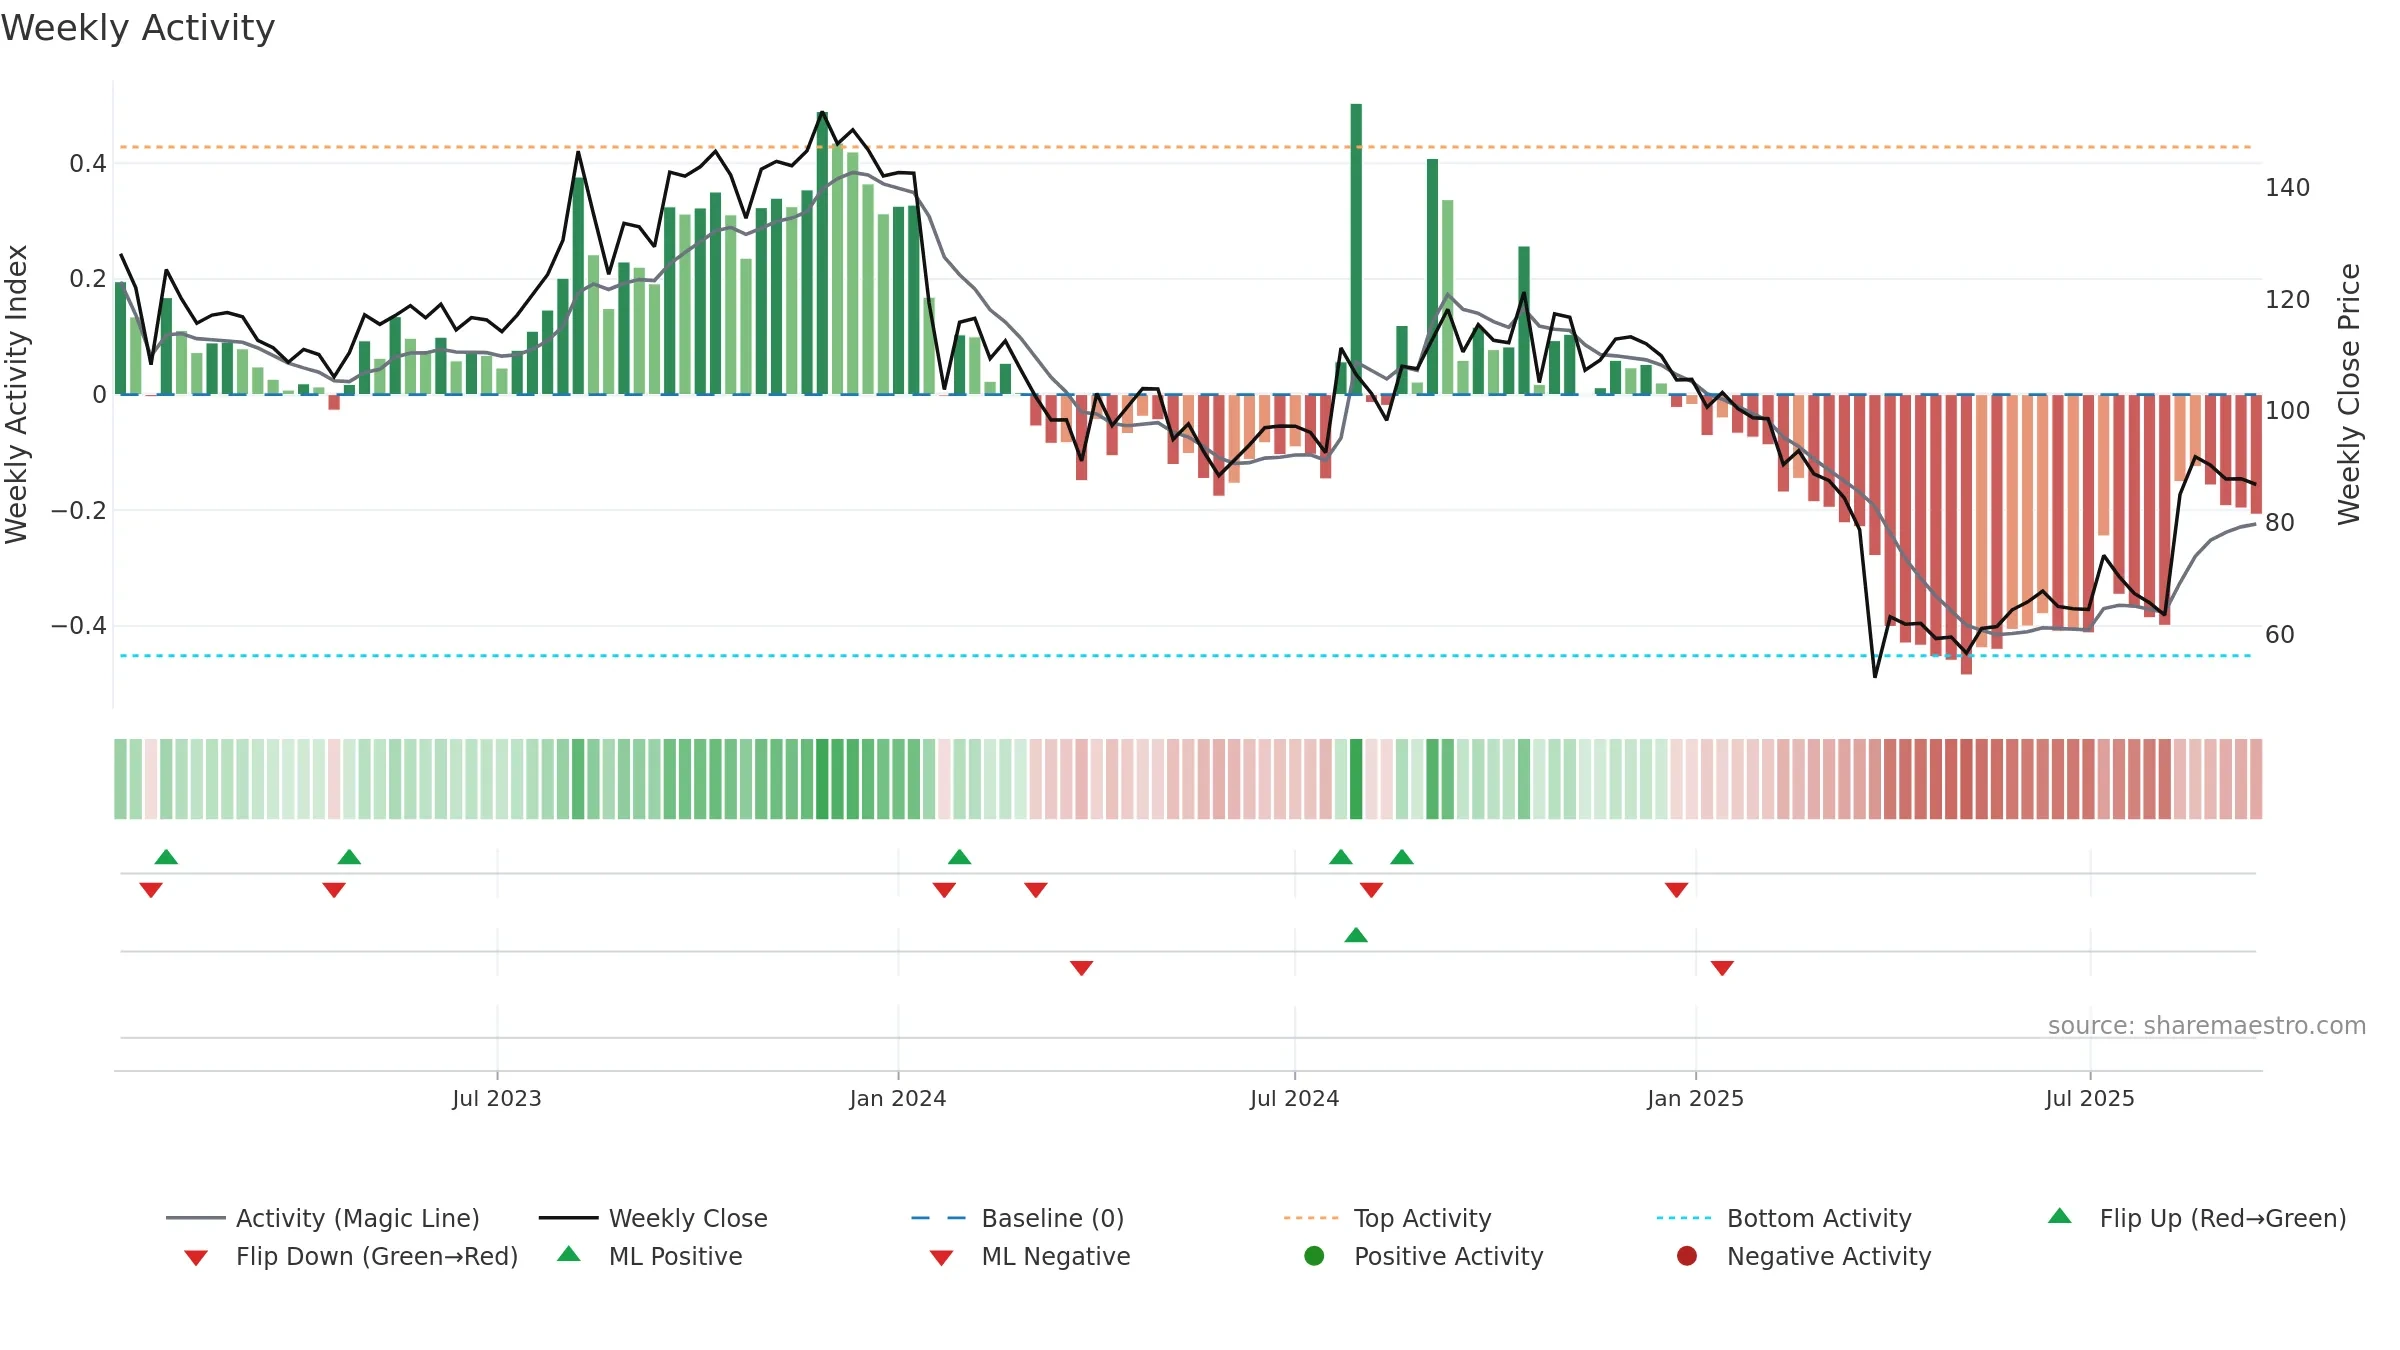Click the cyan Bottom Activity dotted line swatch
This screenshot has height=1350, width=2400.
pyautogui.click(x=1684, y=1218)
